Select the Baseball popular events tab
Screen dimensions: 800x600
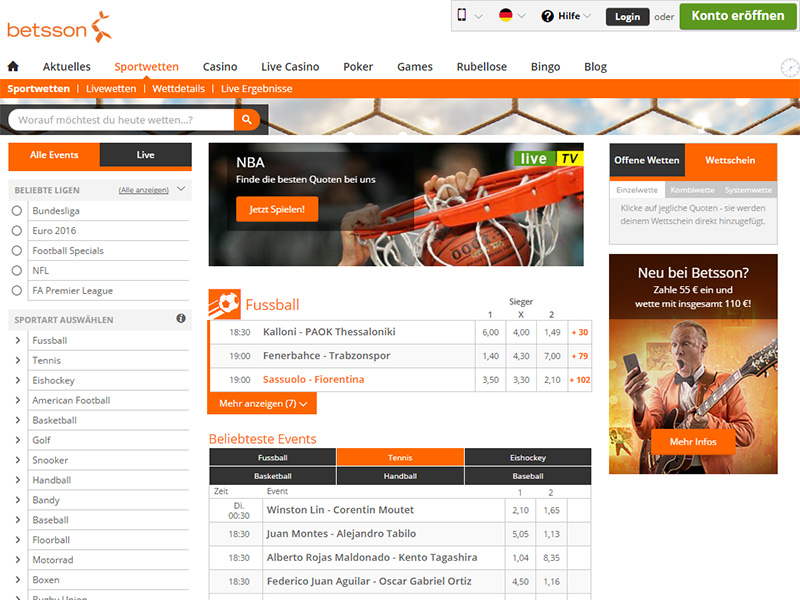pos(528,476)
